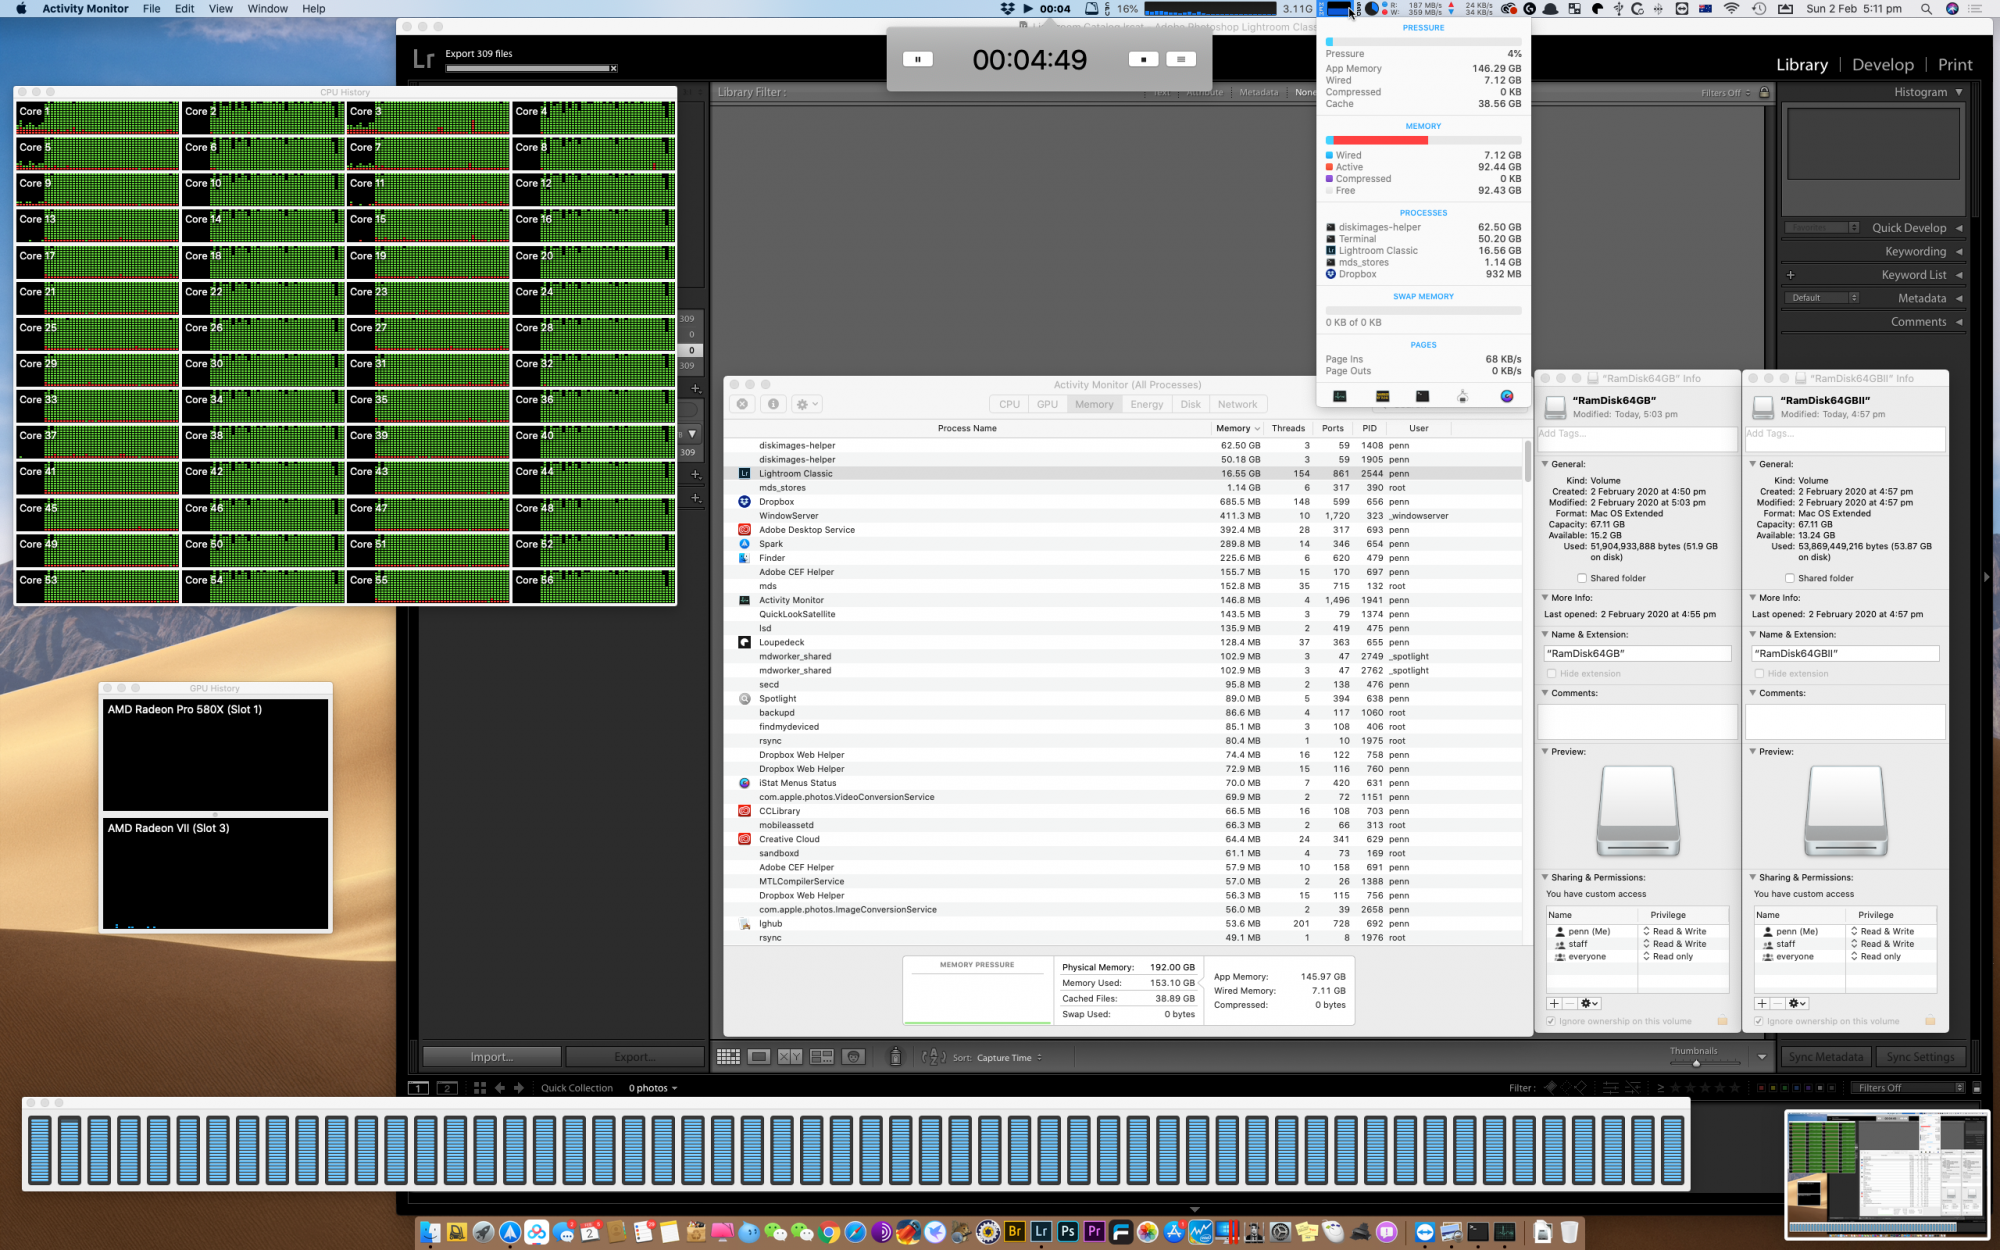Toggle Ignore ownership in RamDisk64GBII Info
This screenshot has height=1250, width=2000.
[1759, 1021]
